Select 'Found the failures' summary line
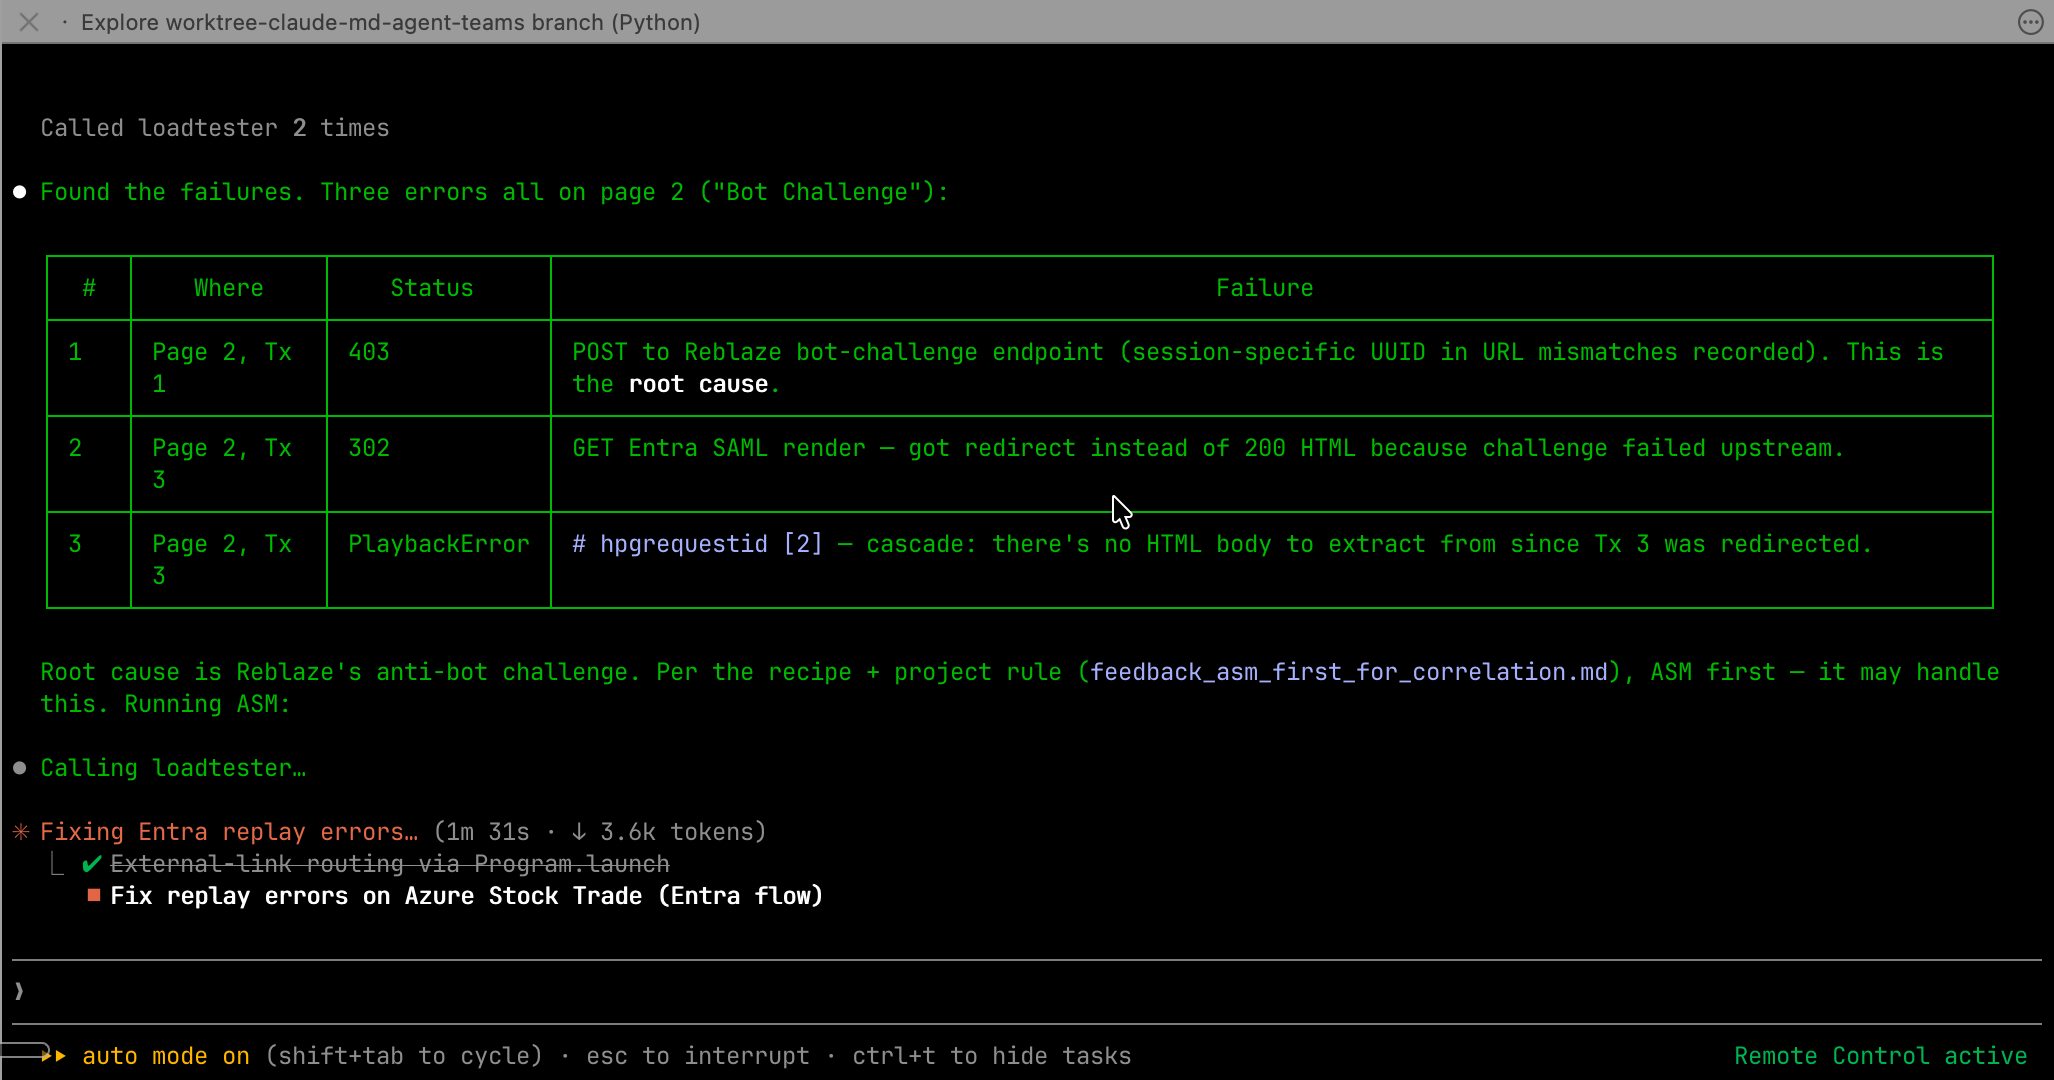Screen dimensions: 2054x1080 494,192
